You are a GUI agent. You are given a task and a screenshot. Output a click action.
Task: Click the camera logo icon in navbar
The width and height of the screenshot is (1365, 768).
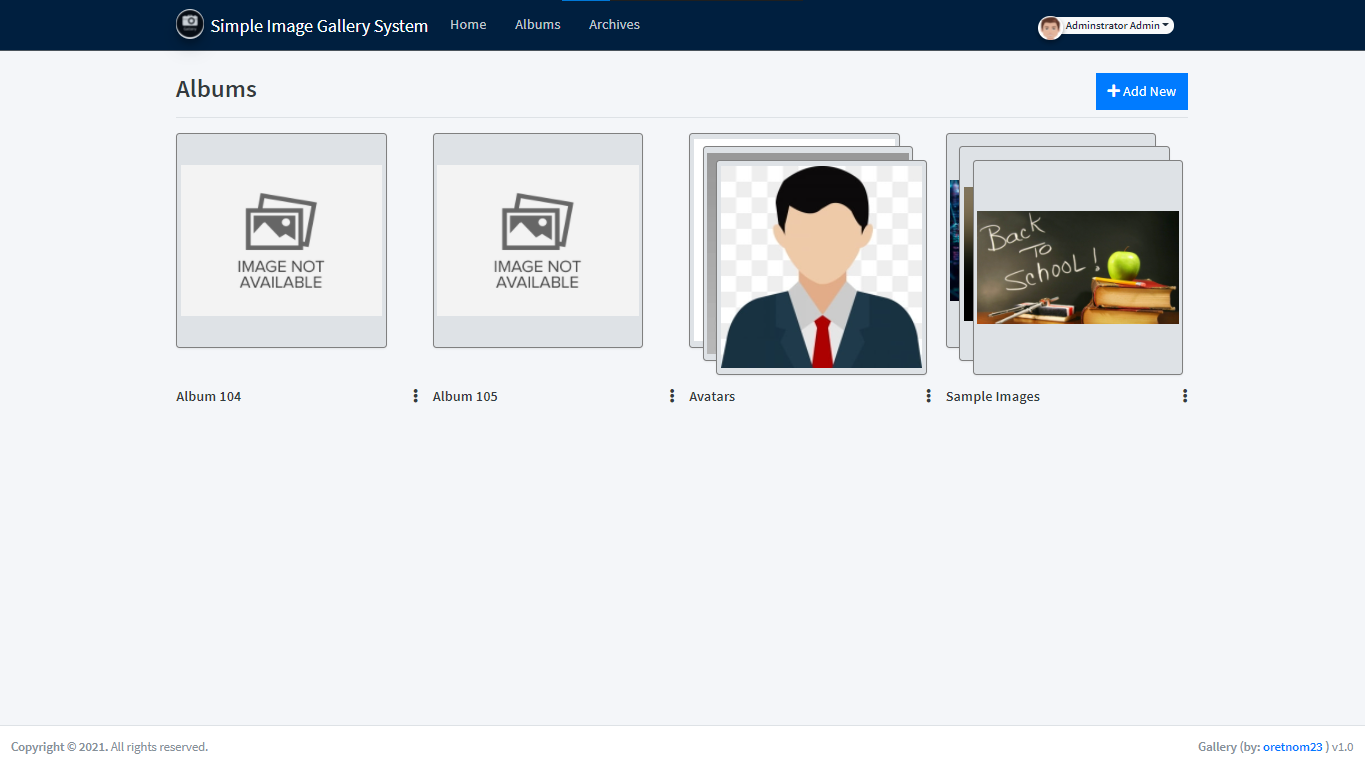(190, 25)
